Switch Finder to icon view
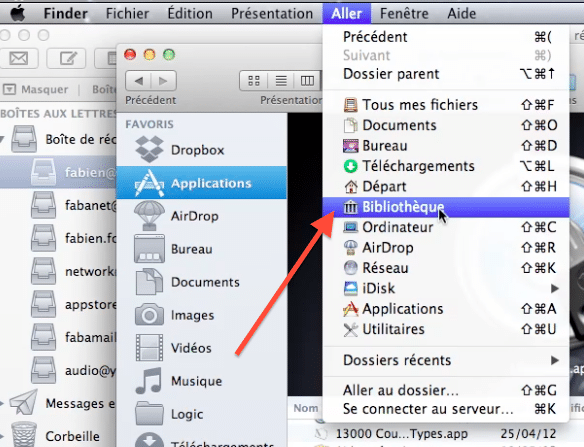The height and width of the screenshot is (447, 584). coord(254,80)
